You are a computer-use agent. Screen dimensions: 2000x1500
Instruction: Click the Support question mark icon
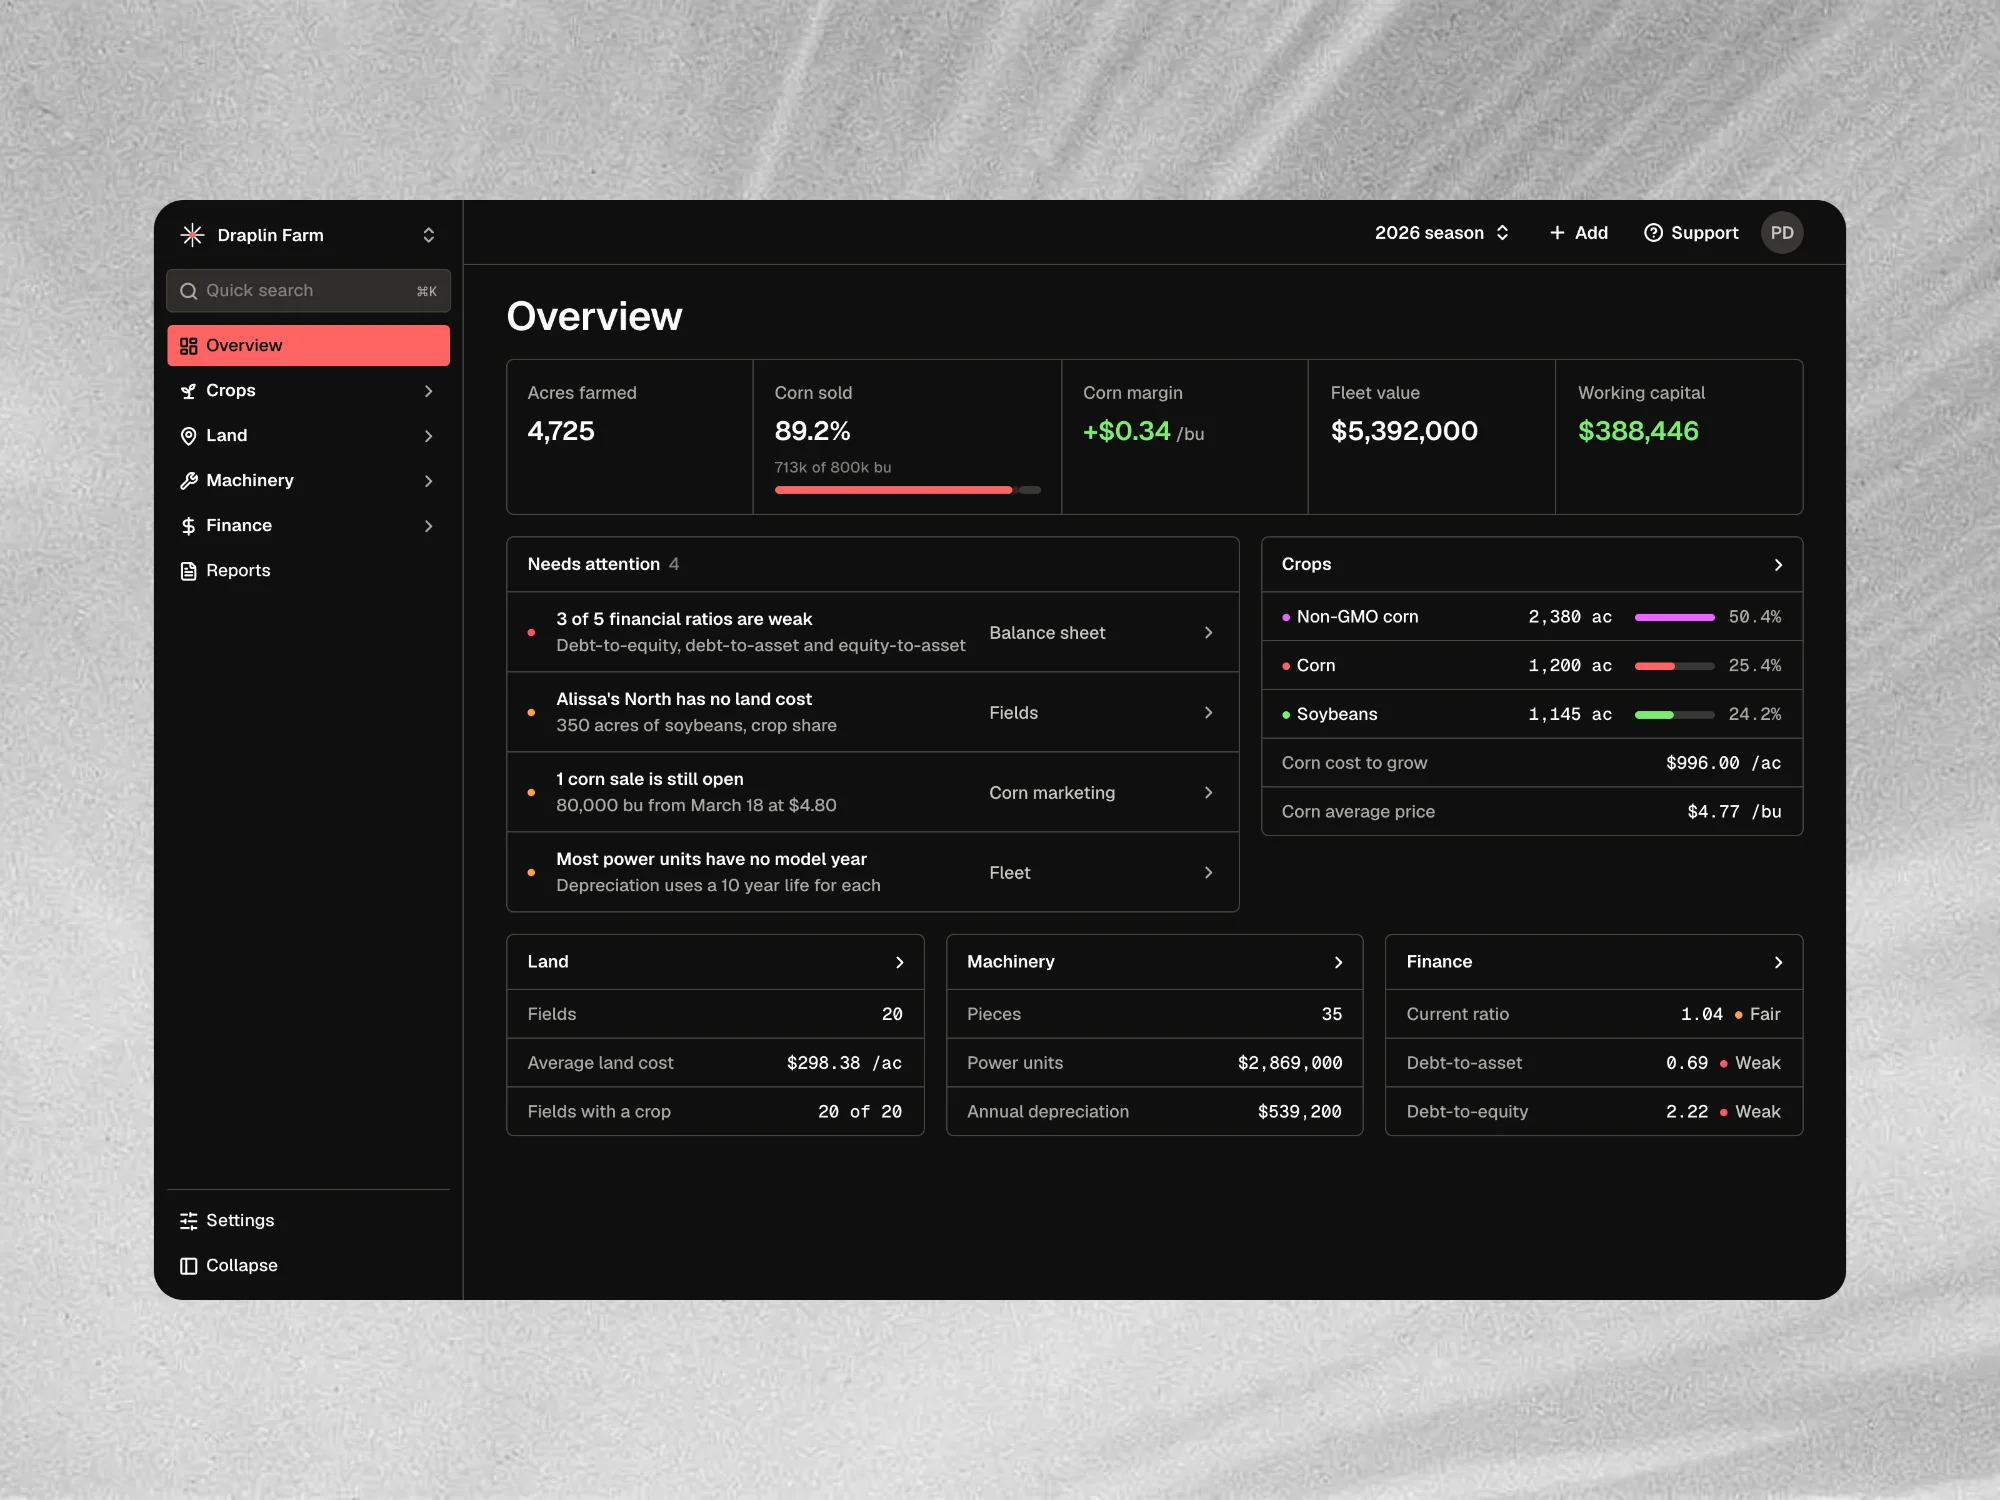1653,233
